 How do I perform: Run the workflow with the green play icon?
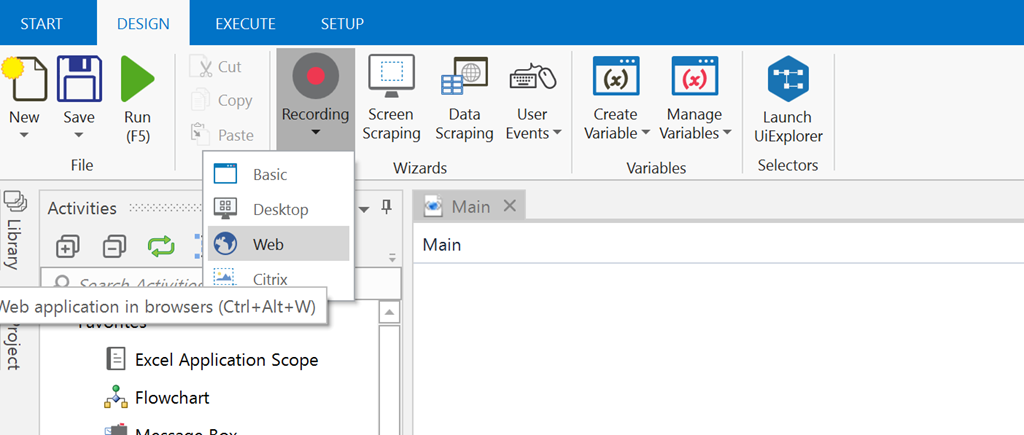click(137, 79)
